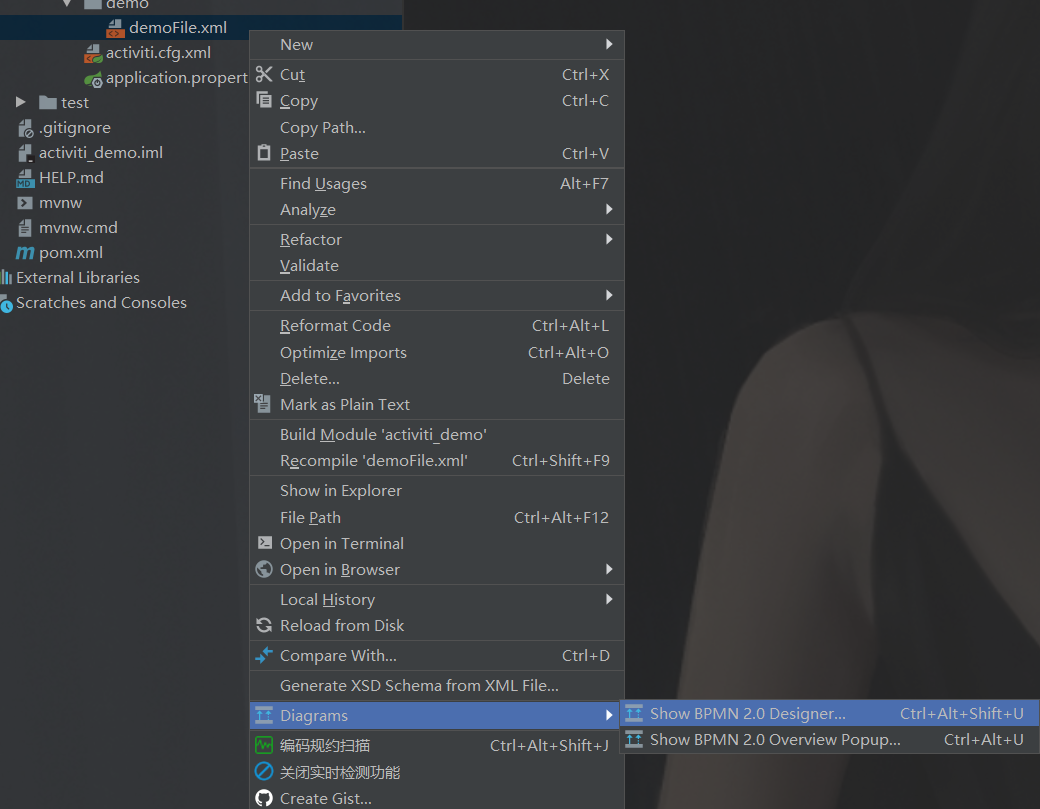Image resolution: width=1040 pixels, height=809 pixels.
Task: Click the Open in Browser globe icon
Action: click(264, 569)
